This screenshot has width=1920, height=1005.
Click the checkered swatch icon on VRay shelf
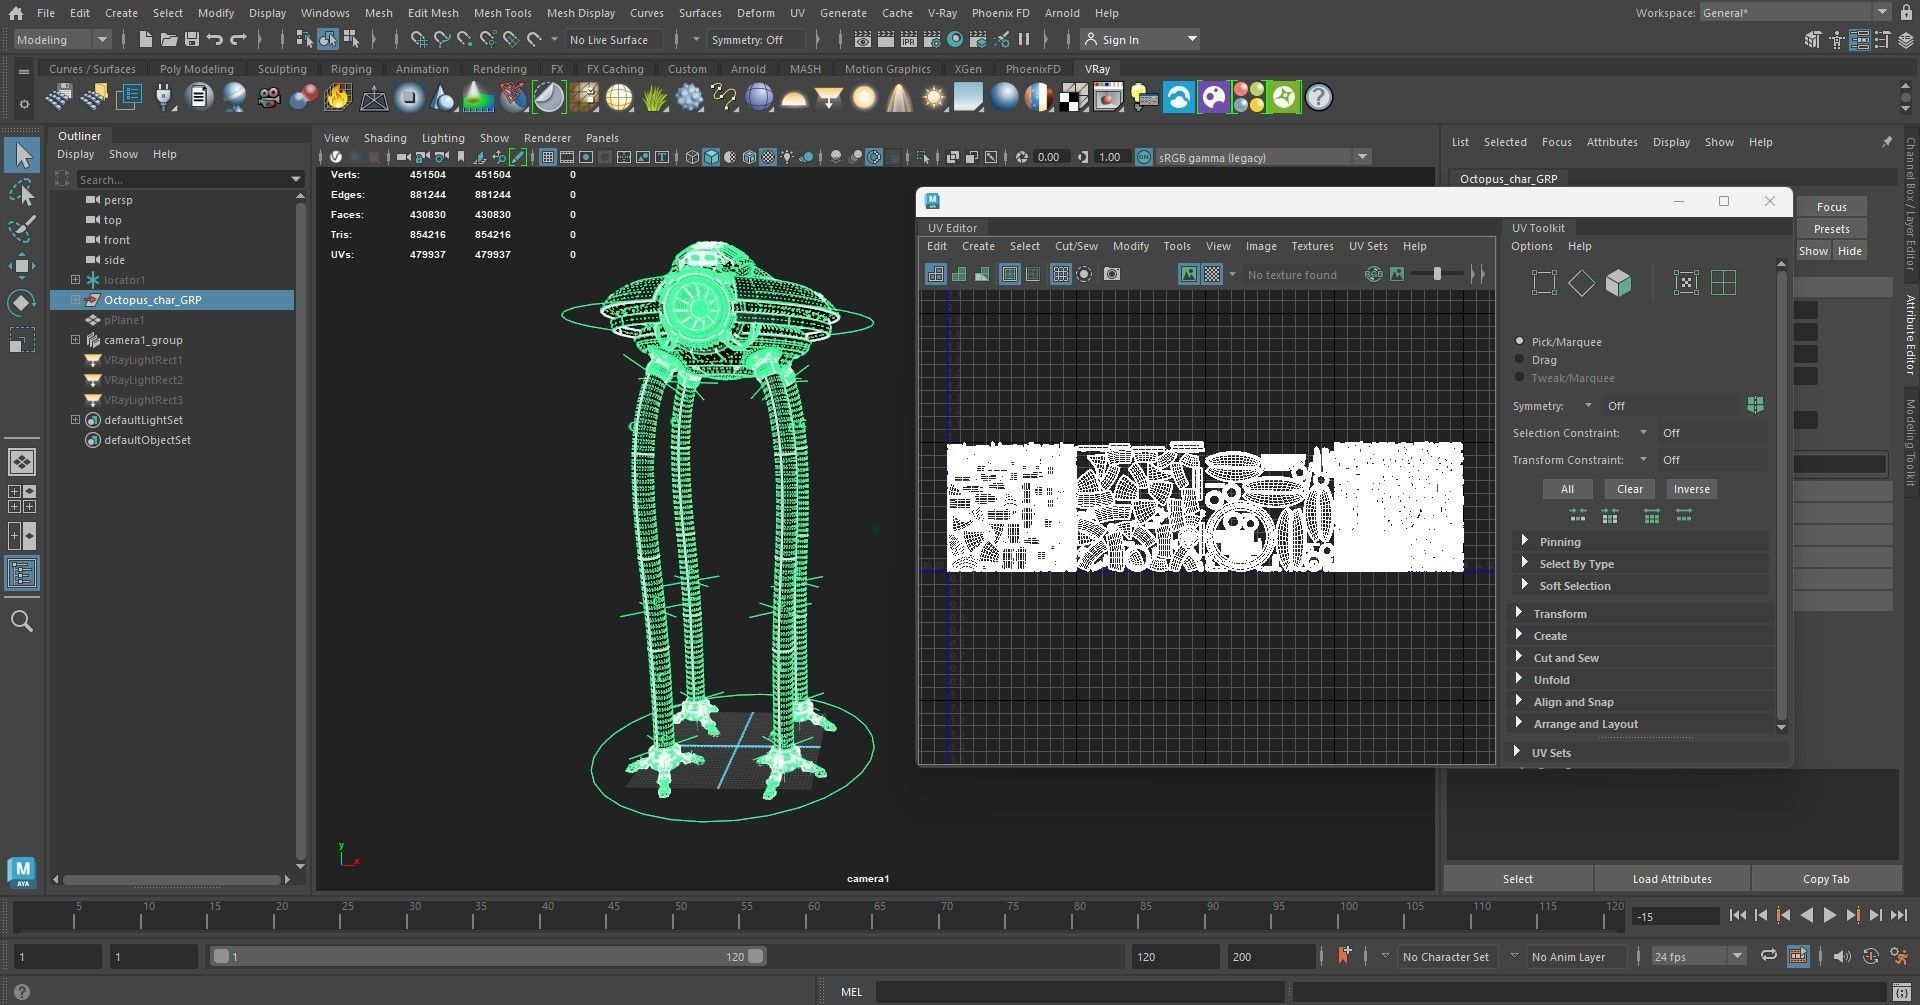pyautogui.click(x=1073, y=97)
